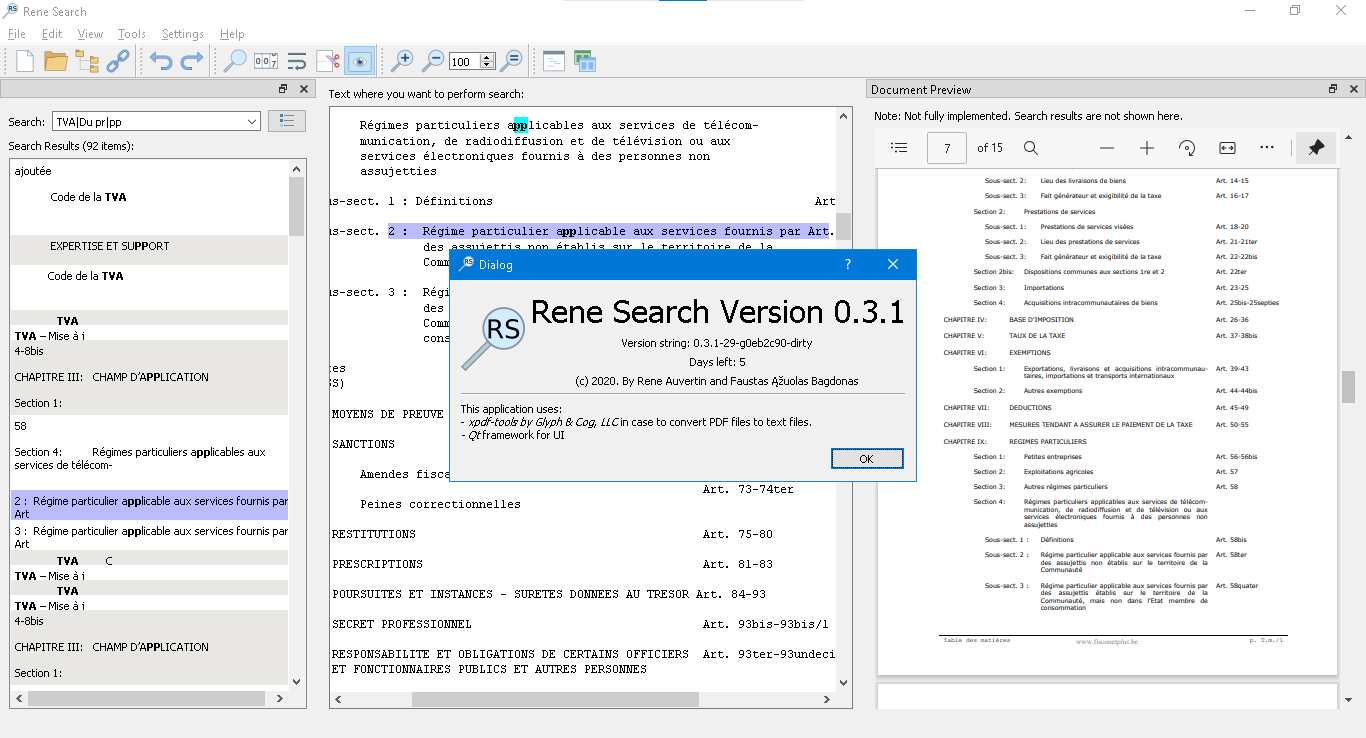This screenshot has height=738, width=1366.
Task: Open the Tools menu
Action: [x=132, y=34]
